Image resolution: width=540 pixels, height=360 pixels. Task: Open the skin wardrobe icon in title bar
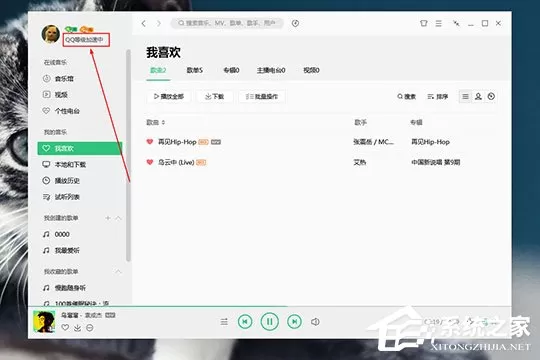pos(424,23)
